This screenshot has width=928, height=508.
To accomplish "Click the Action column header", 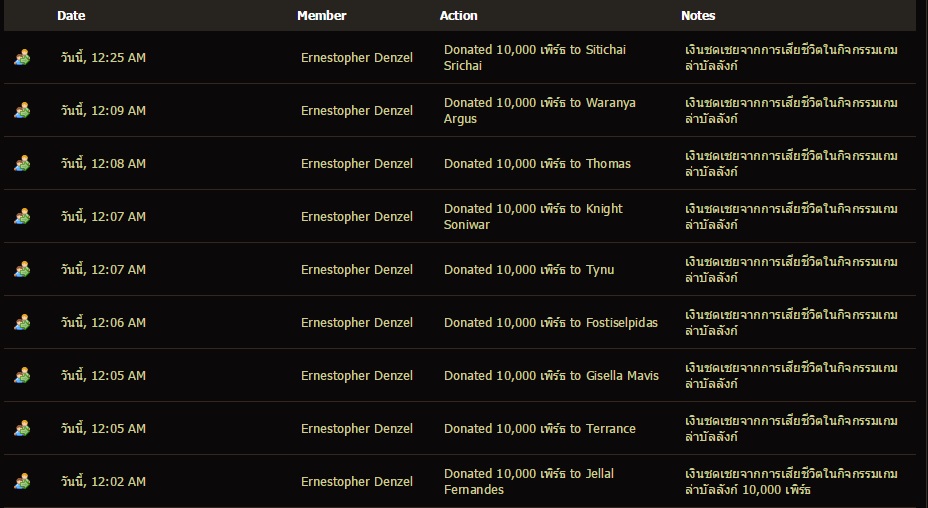I will [458, 15].
